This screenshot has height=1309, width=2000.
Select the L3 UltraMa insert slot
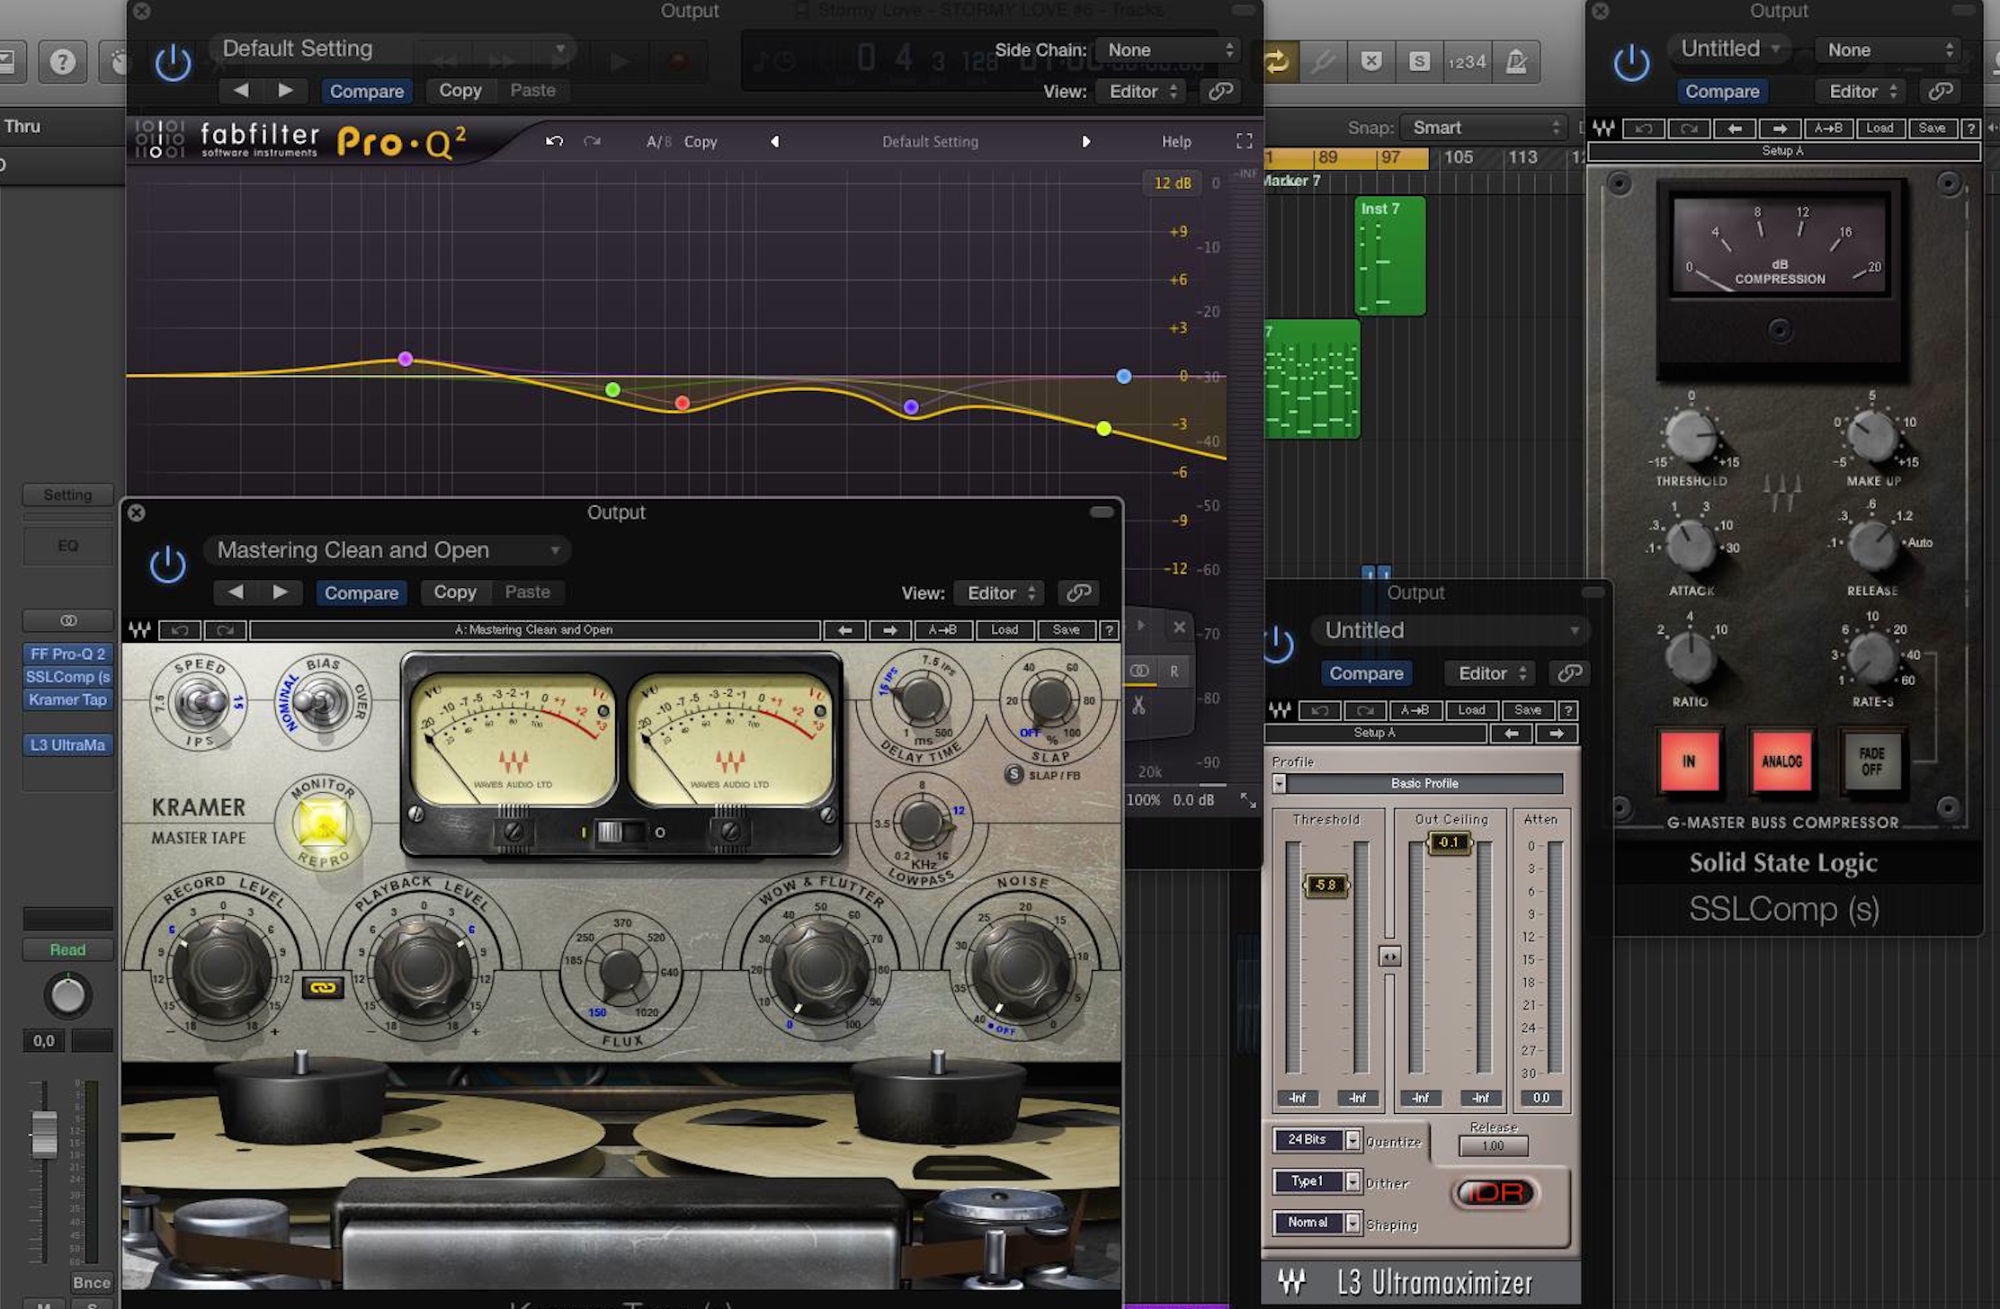[67, 745]
